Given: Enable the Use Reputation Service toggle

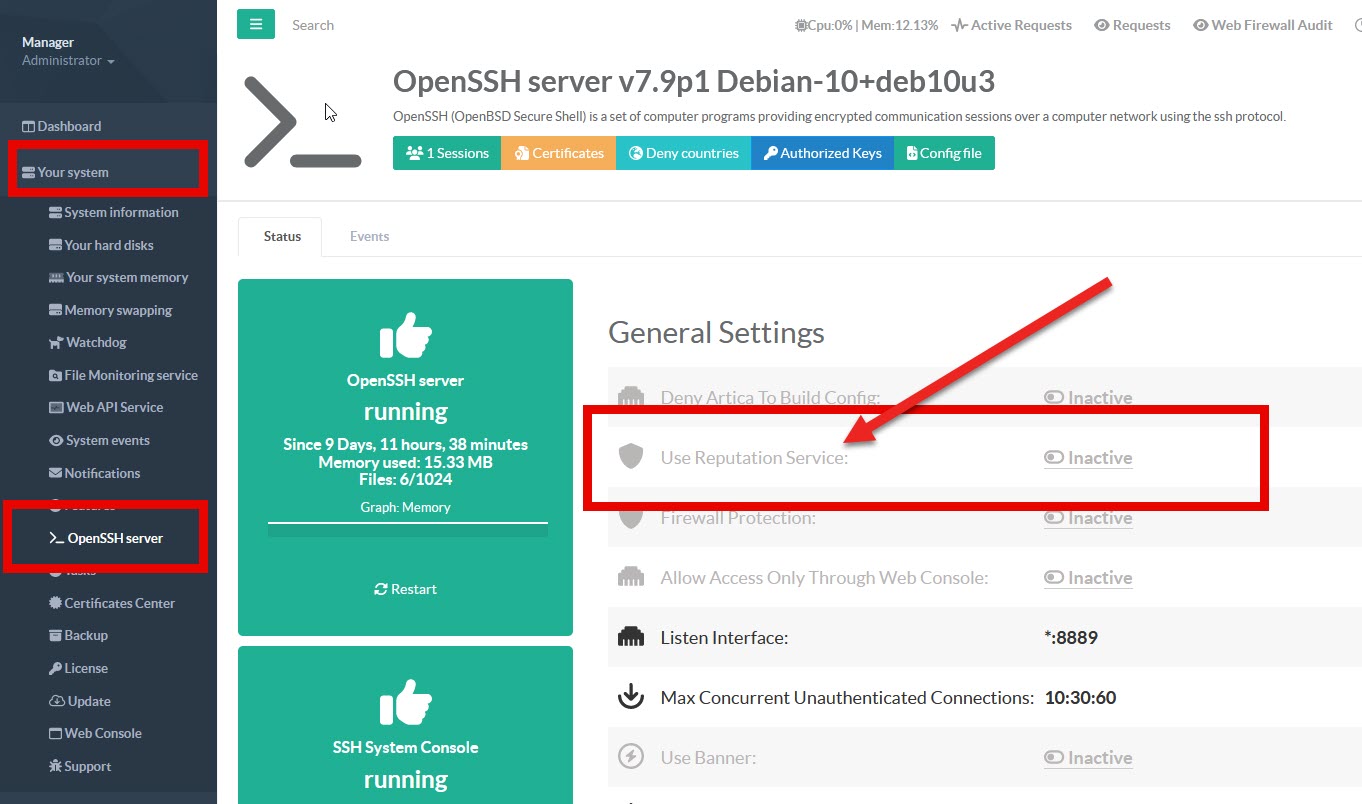Looking at the screenshot, I should coord(1088,458).
